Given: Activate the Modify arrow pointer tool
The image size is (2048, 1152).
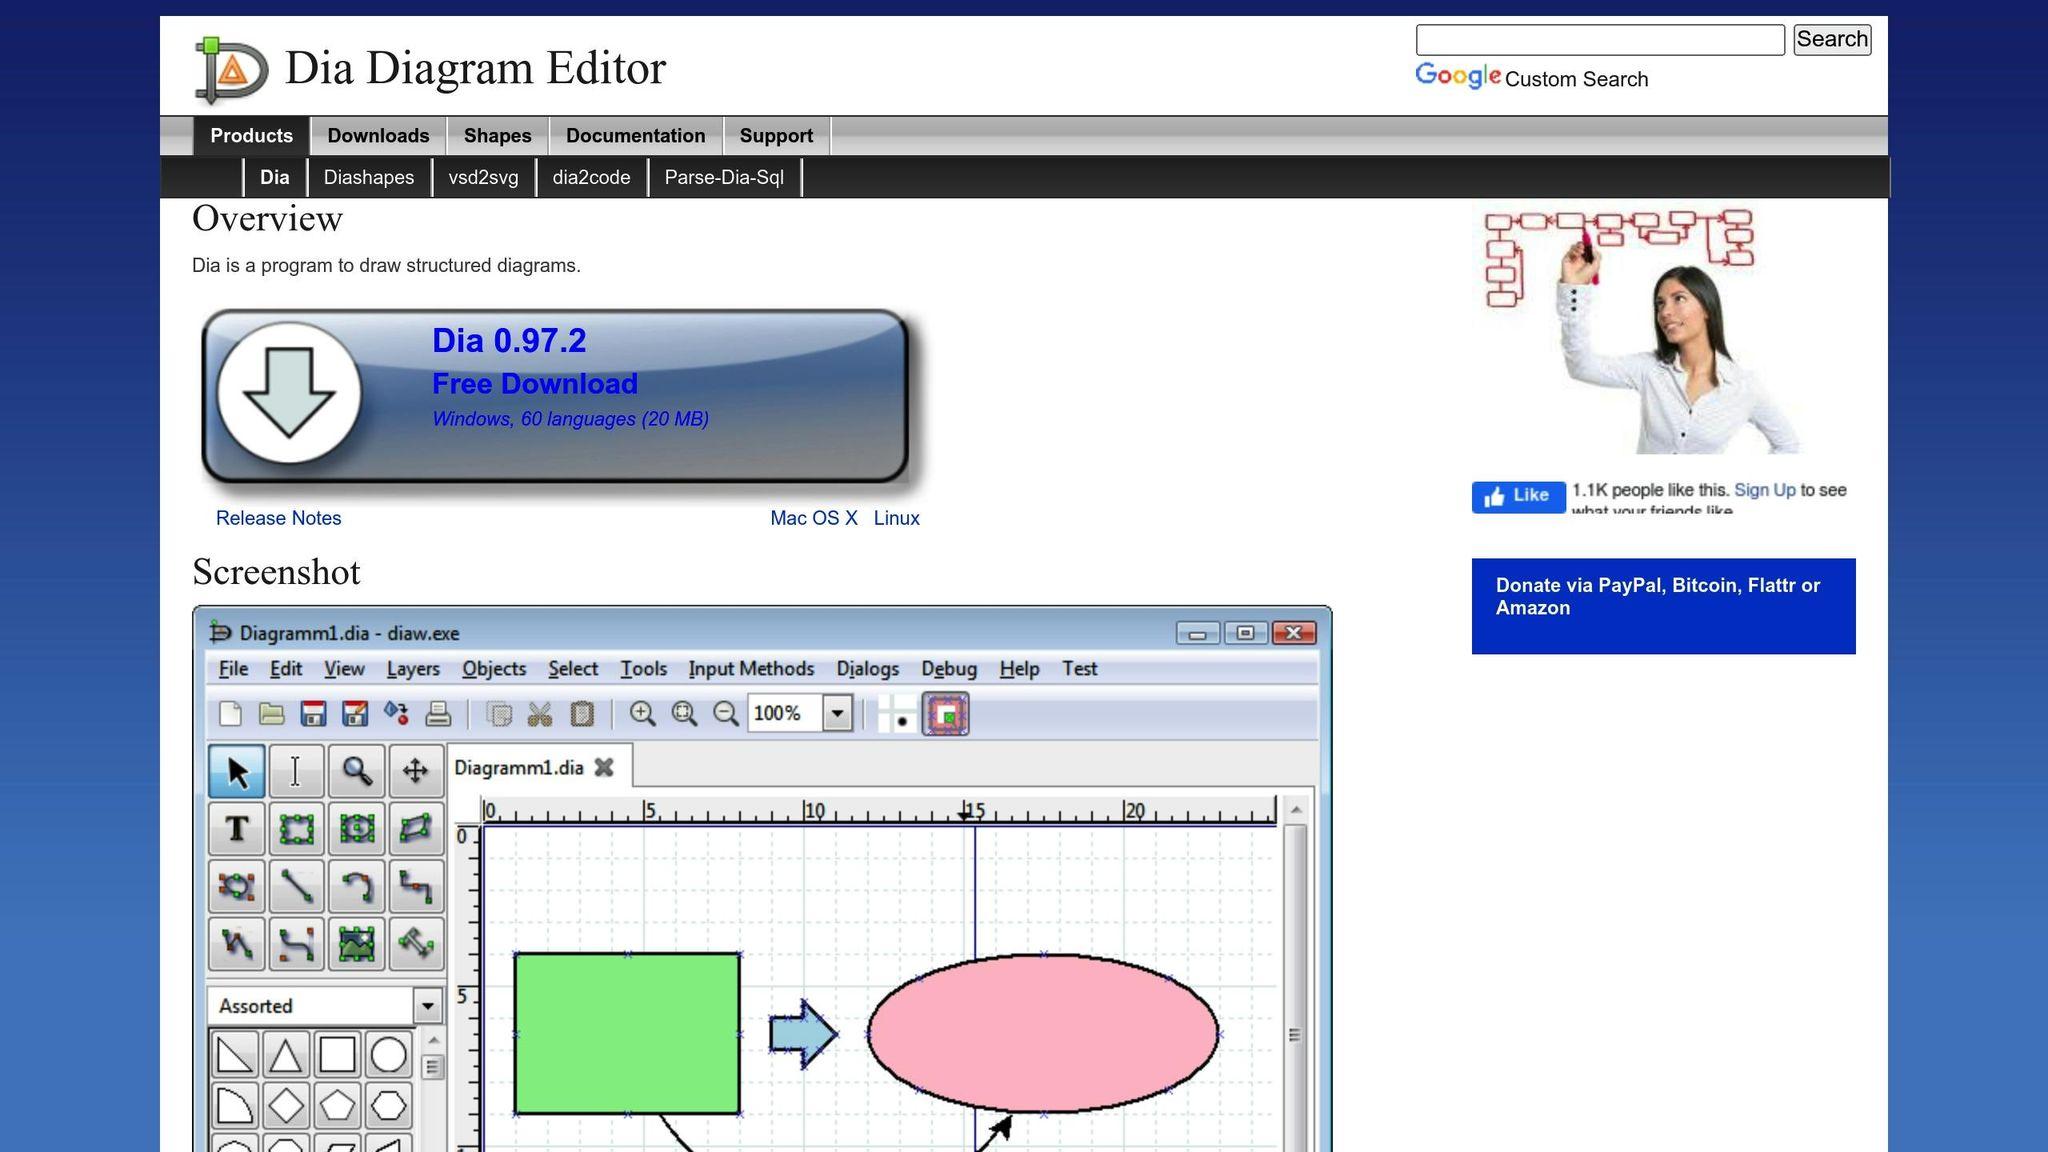Looking at the screenshot, I should (237, 771).
